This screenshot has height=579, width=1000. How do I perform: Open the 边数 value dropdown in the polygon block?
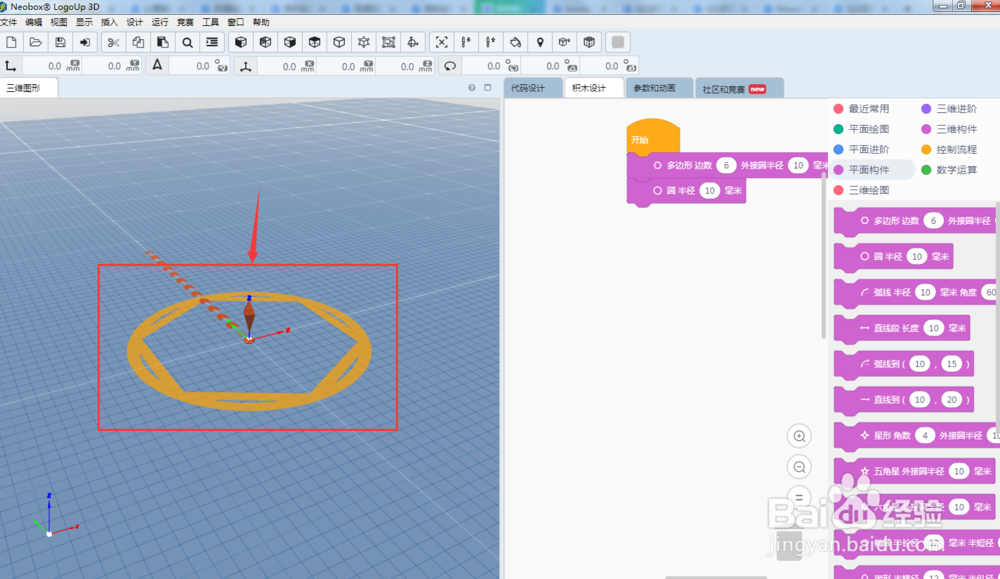[x=727, y=165]
